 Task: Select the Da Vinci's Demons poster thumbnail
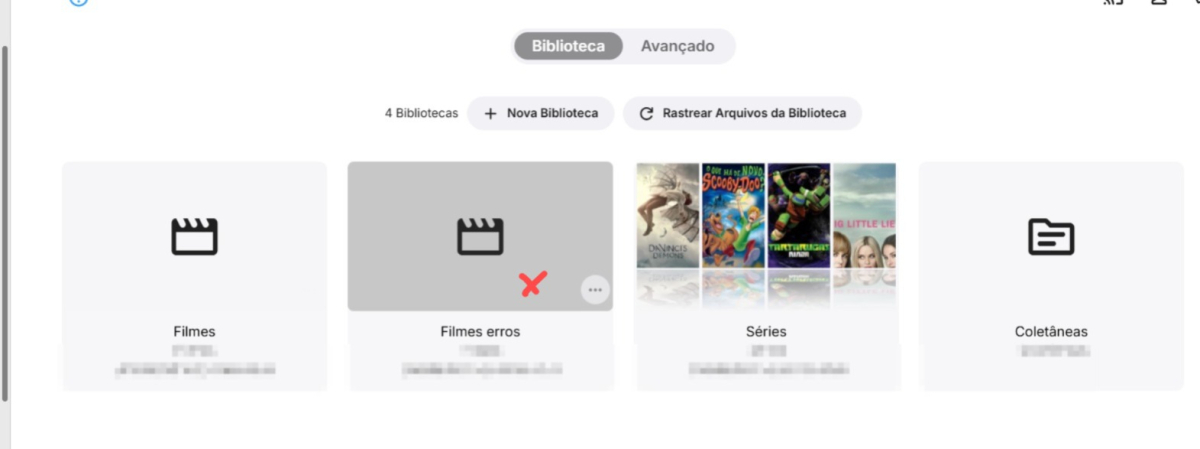point(668,216)
